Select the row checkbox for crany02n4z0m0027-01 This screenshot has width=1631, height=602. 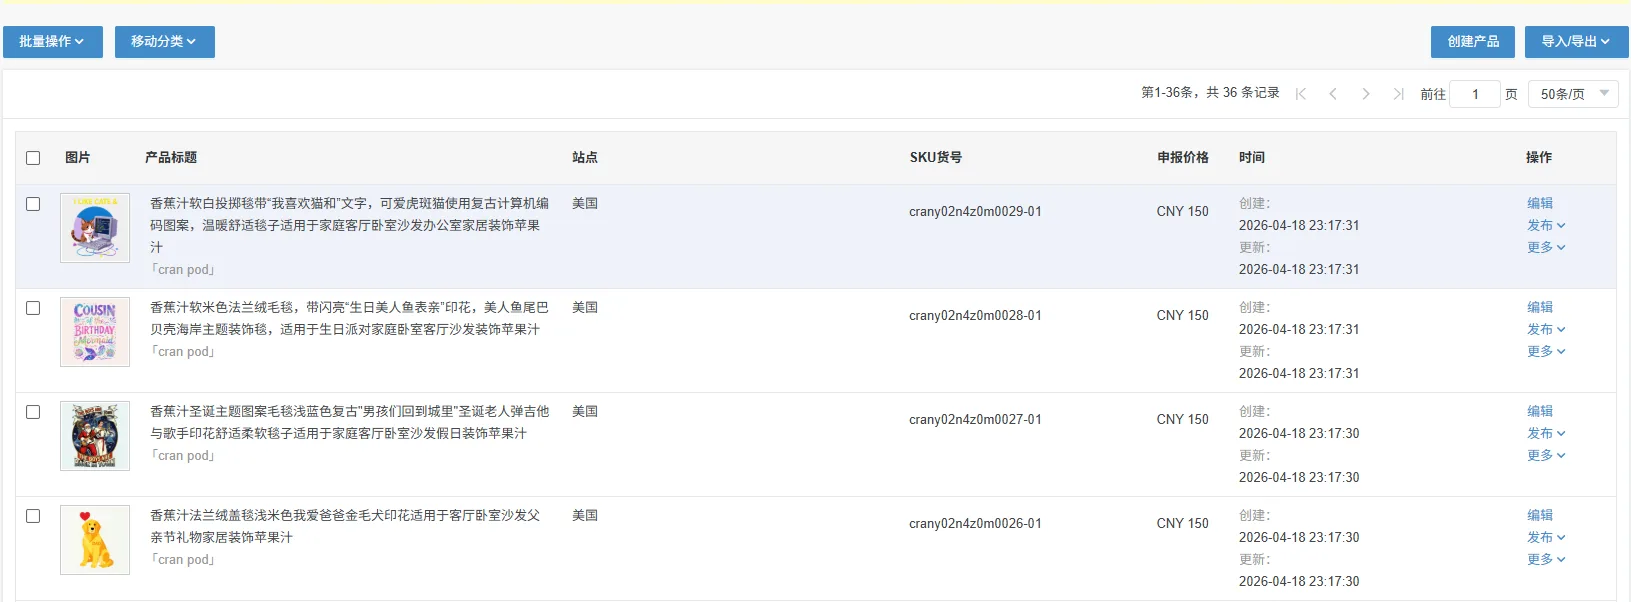pos(33,412)
